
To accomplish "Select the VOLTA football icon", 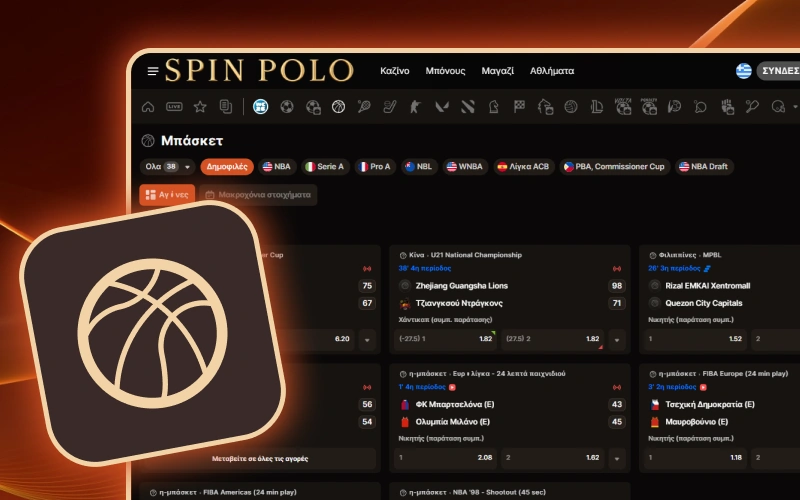I will point(623,107).
